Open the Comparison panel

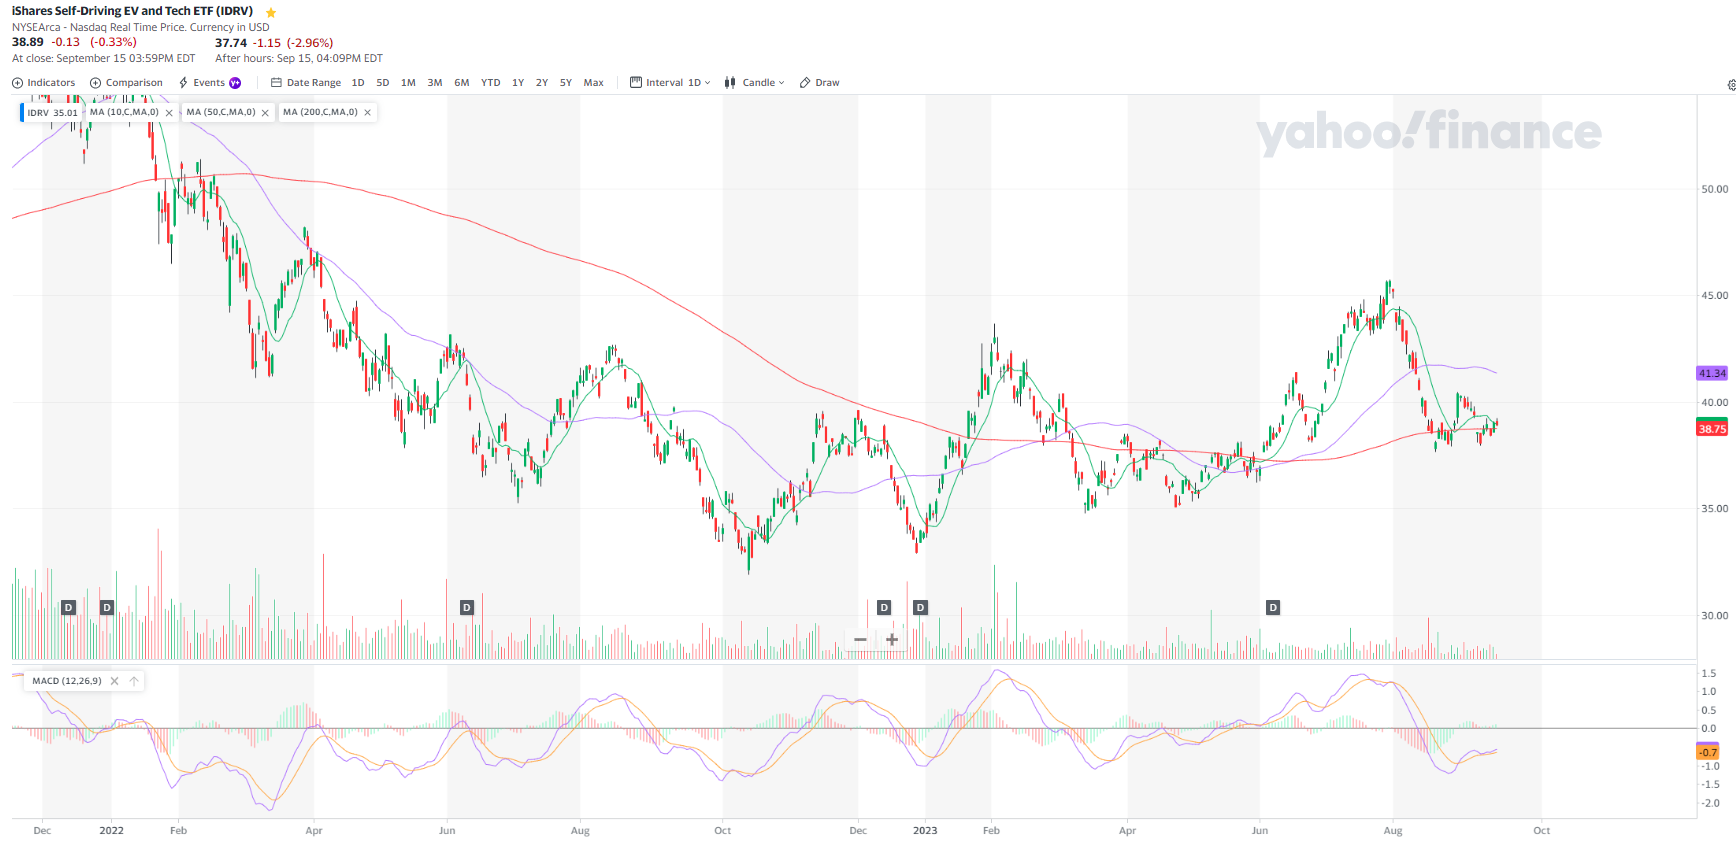pos(126,83)
